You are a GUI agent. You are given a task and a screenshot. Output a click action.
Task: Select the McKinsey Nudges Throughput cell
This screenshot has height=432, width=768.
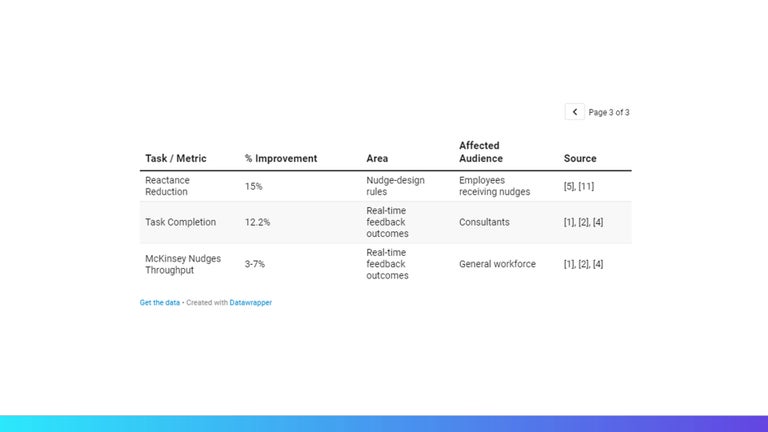click(x=183, y=264)
